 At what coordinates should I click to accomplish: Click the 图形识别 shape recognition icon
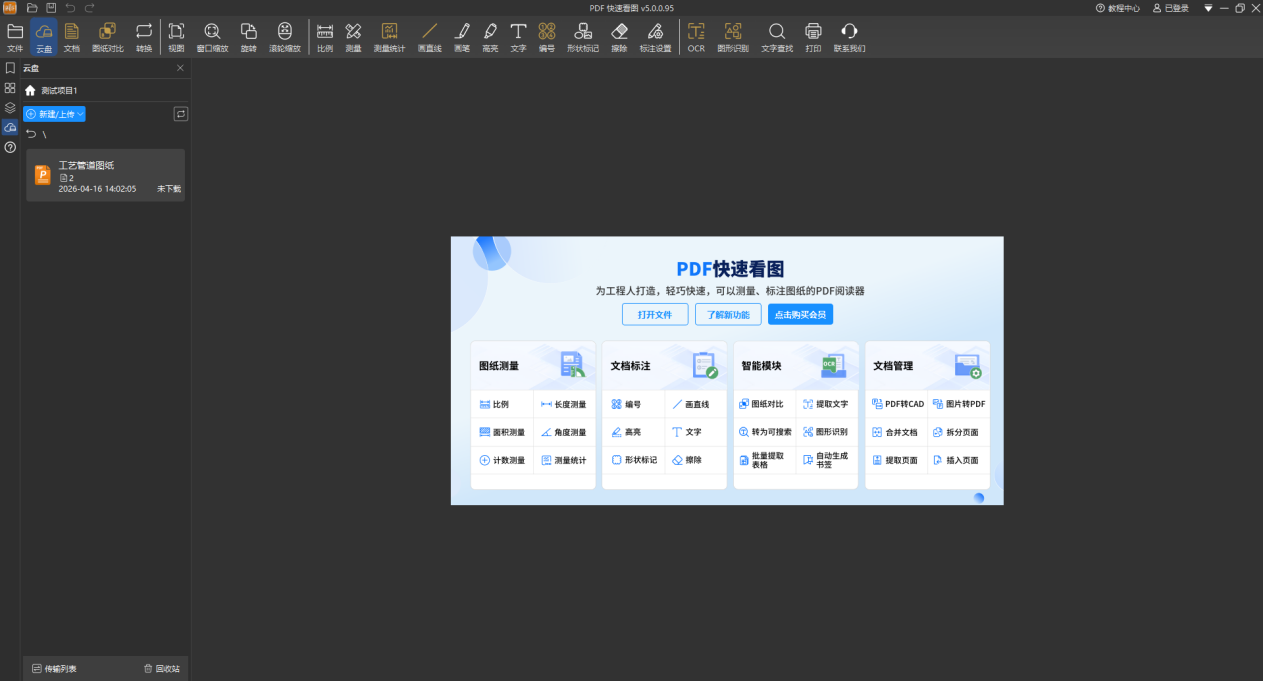(733, 37)
